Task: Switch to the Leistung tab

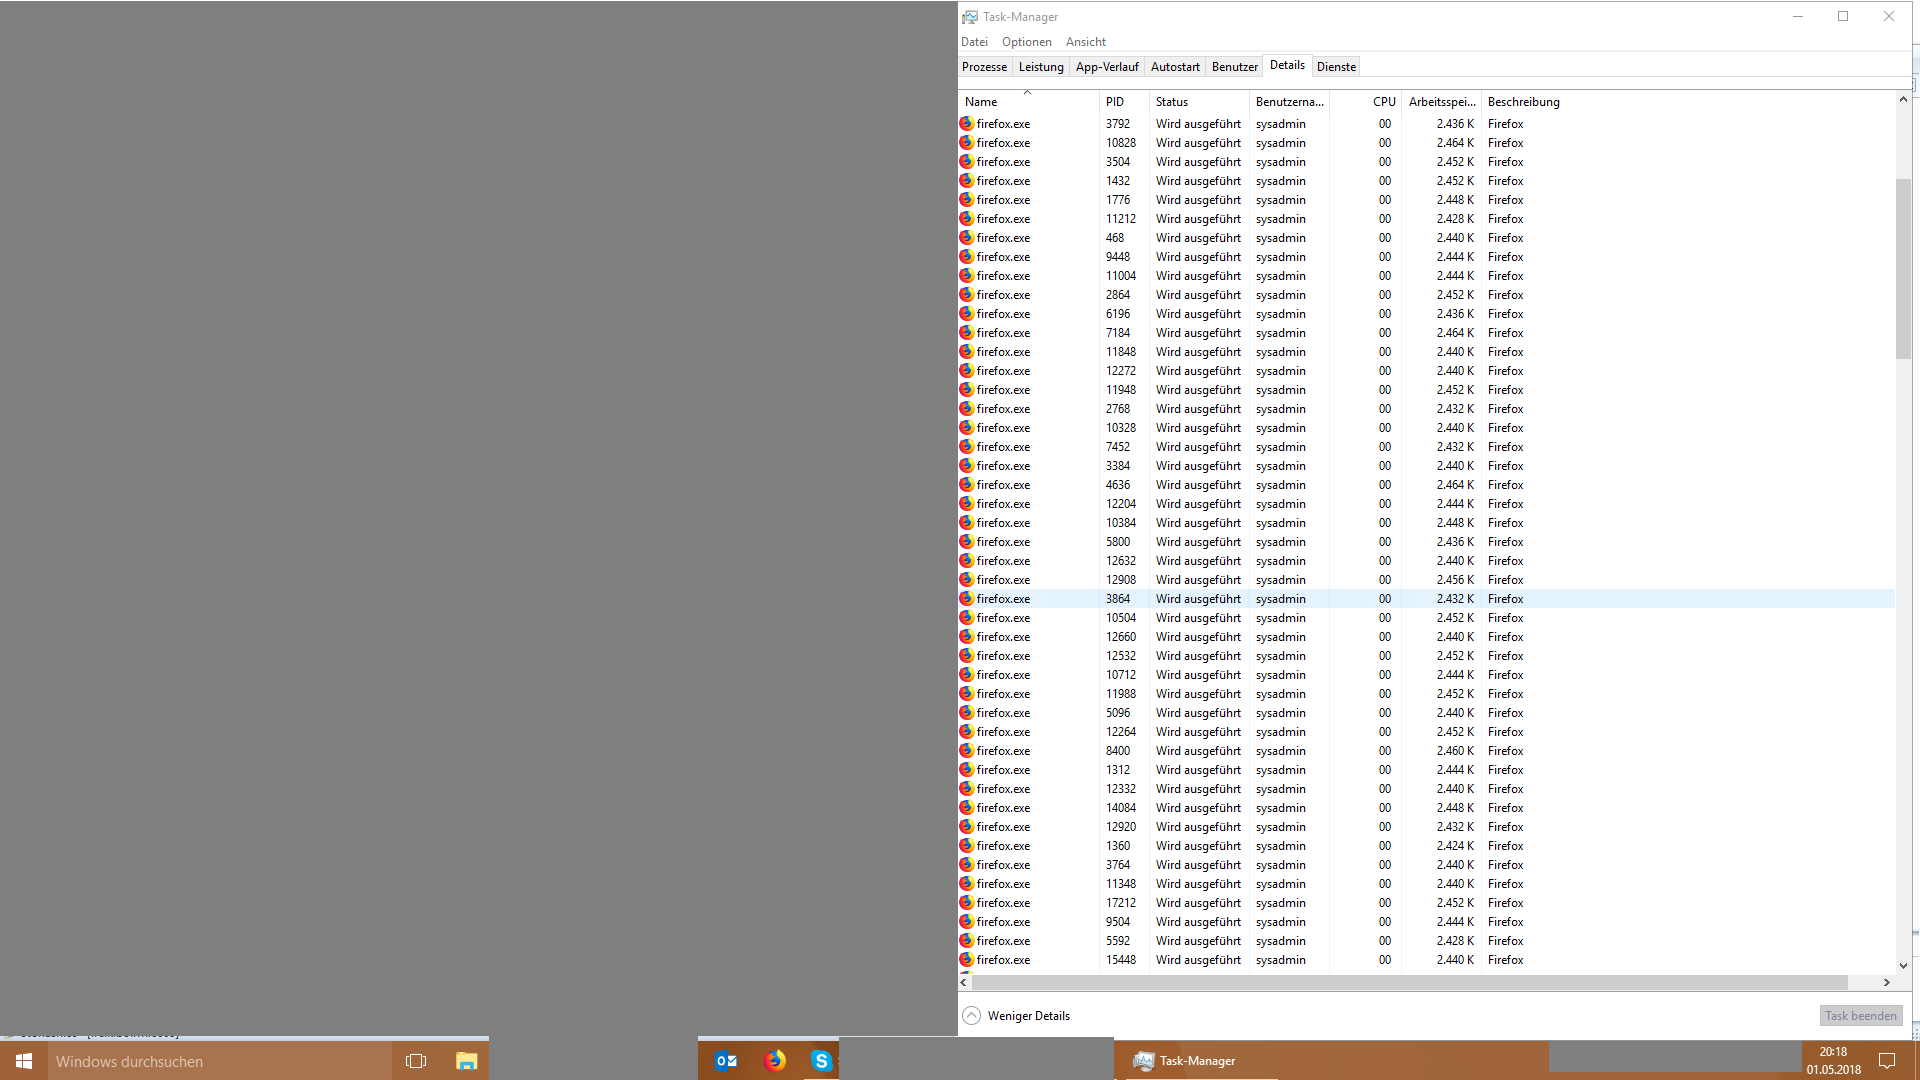Action: point(1040,67)
